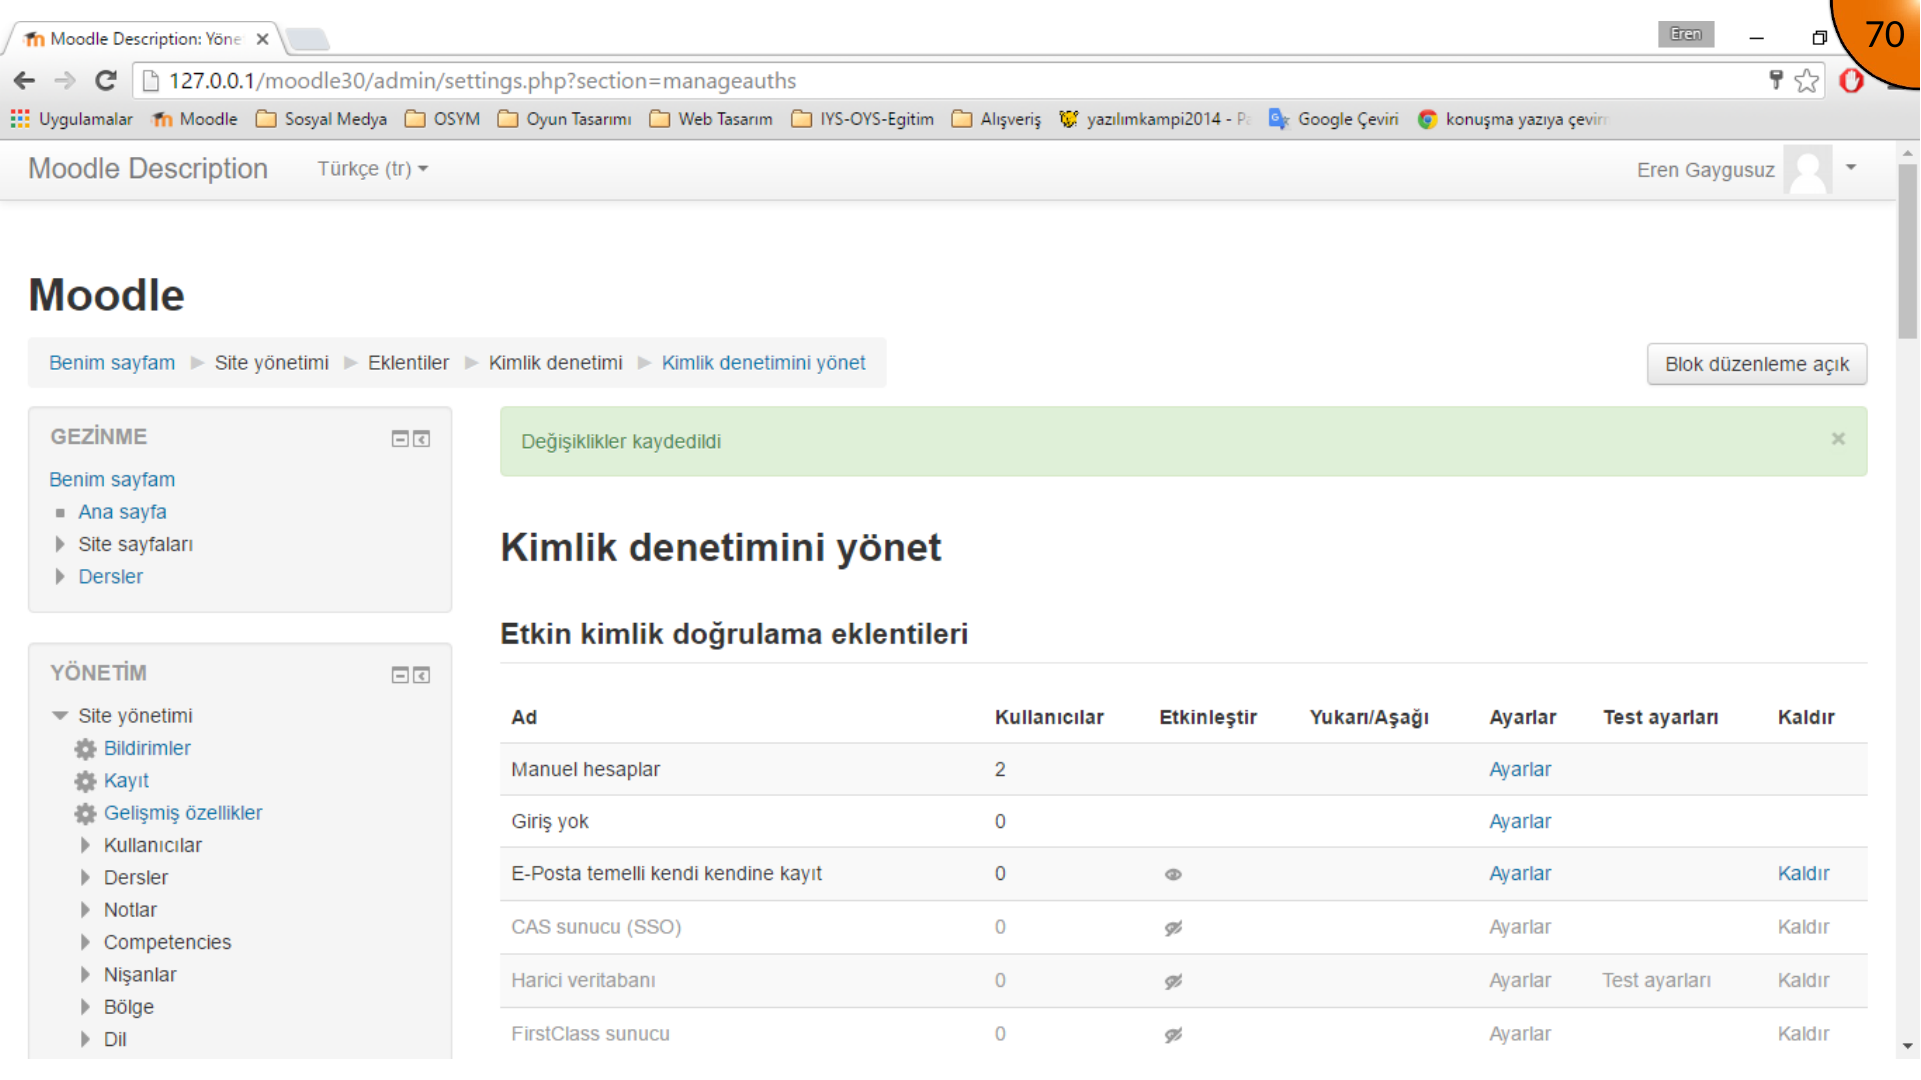The height and width of the screenshot is (1080, 1921).
Task: Collapse the Yönetim block with hide icon
Action: (400, 675)
